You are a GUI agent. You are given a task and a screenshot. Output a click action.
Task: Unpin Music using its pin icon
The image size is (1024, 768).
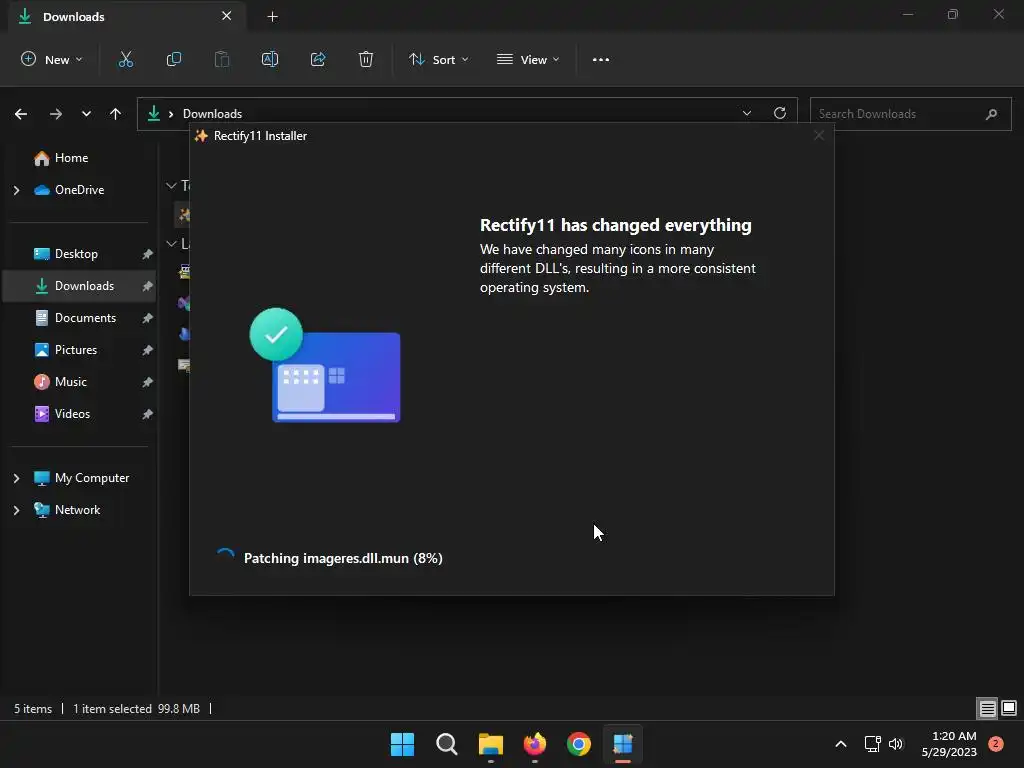[148, 382]
